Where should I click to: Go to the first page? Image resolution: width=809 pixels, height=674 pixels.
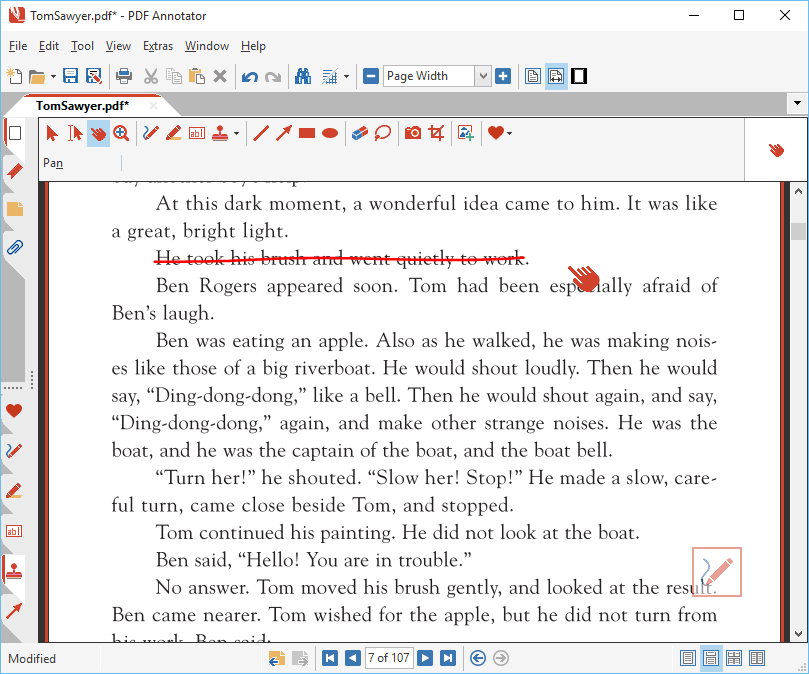pos(330,658)
